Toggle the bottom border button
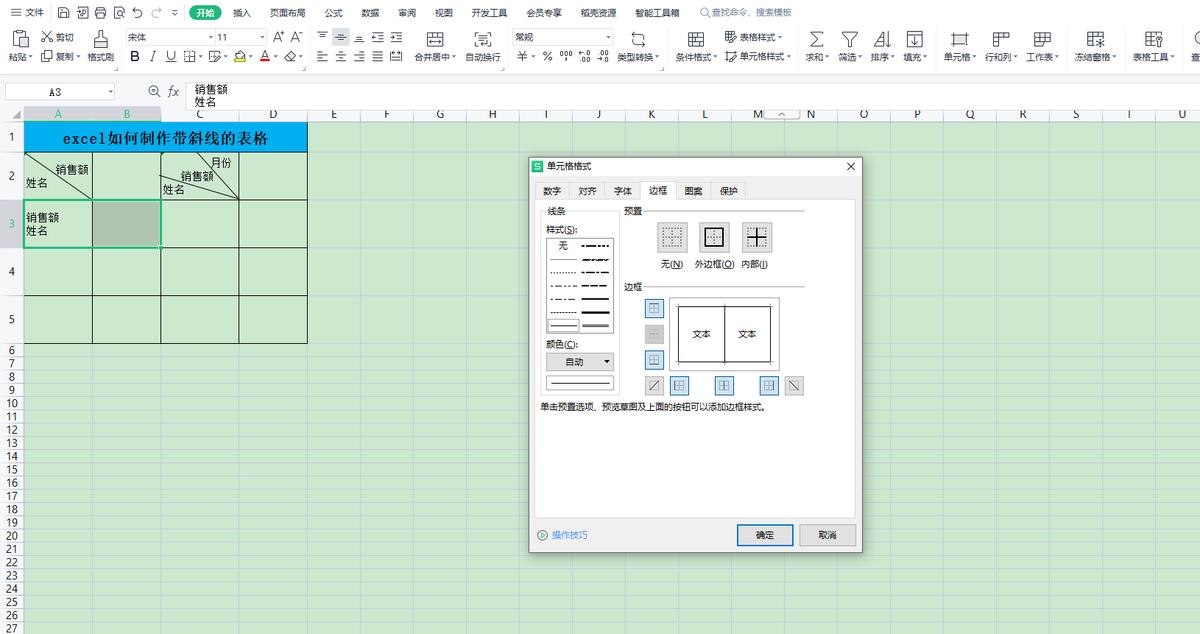 pyautogui.click(x=655, y=360)
